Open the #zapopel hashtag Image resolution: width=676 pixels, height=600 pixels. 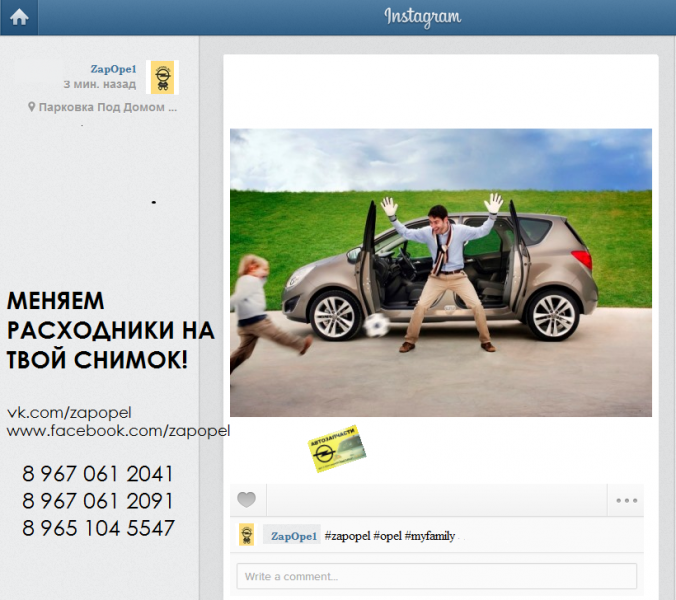[x=349, y=536]
